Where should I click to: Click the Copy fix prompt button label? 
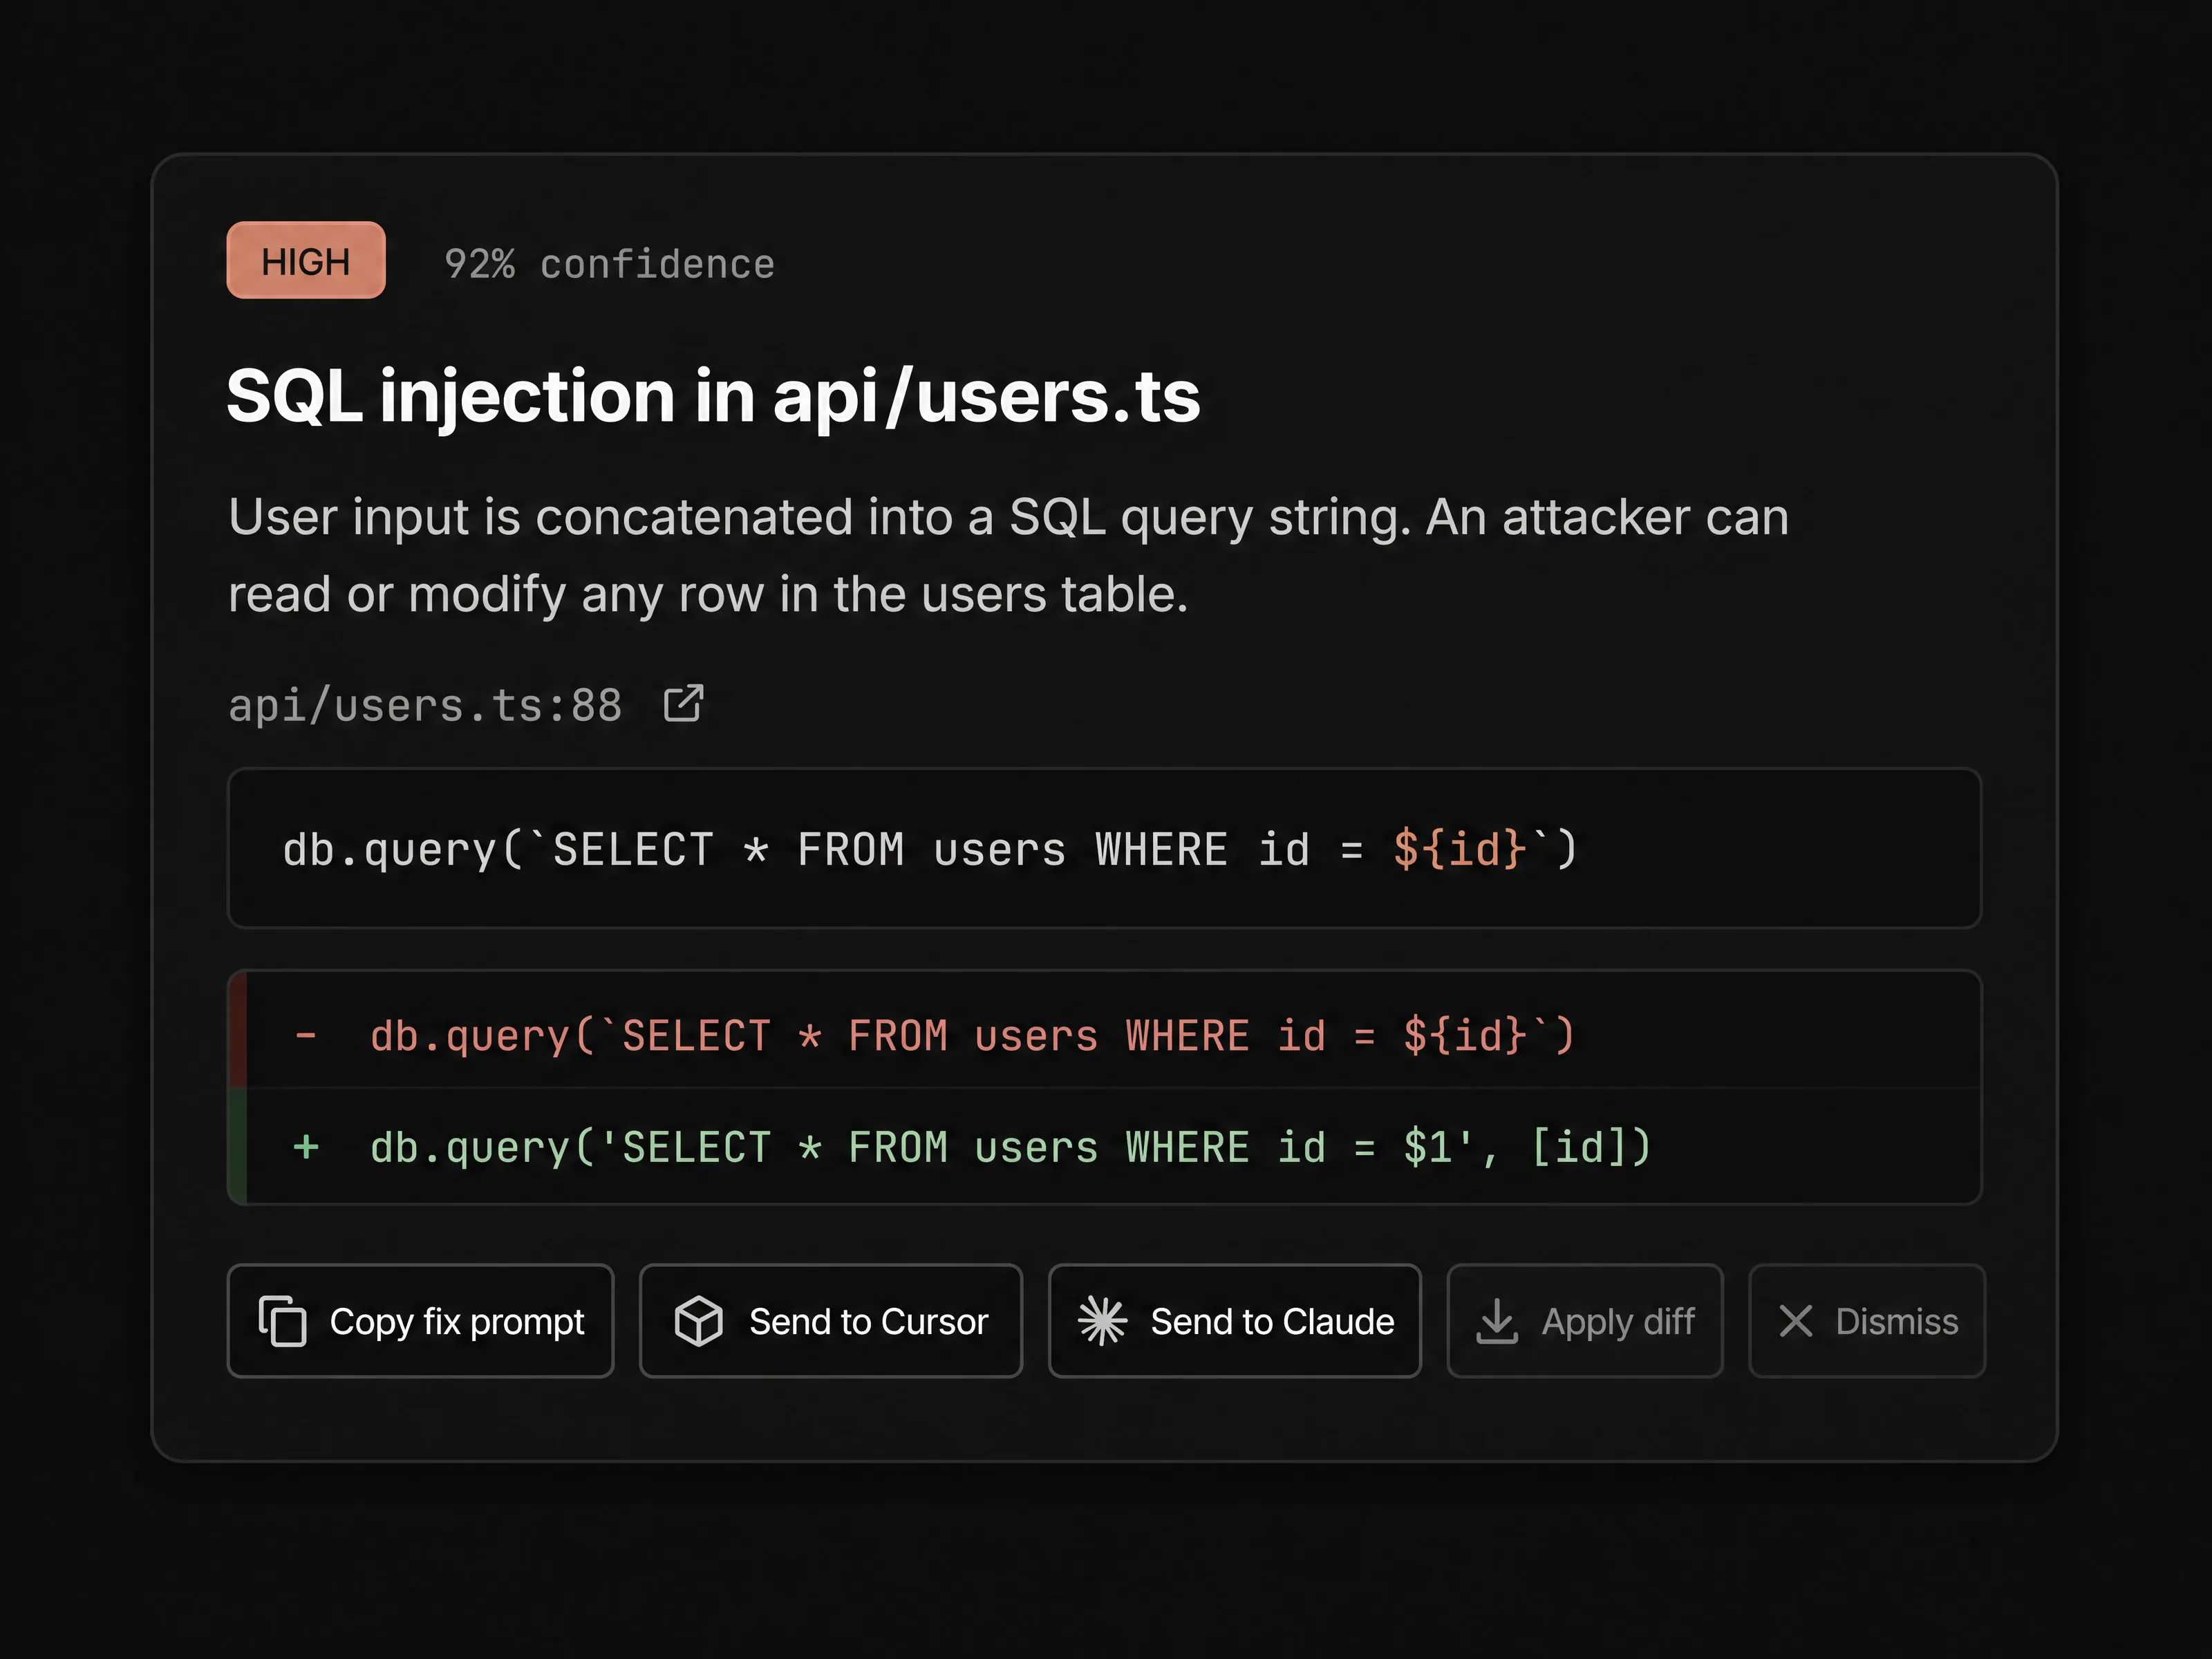[x=457, y=1321]
